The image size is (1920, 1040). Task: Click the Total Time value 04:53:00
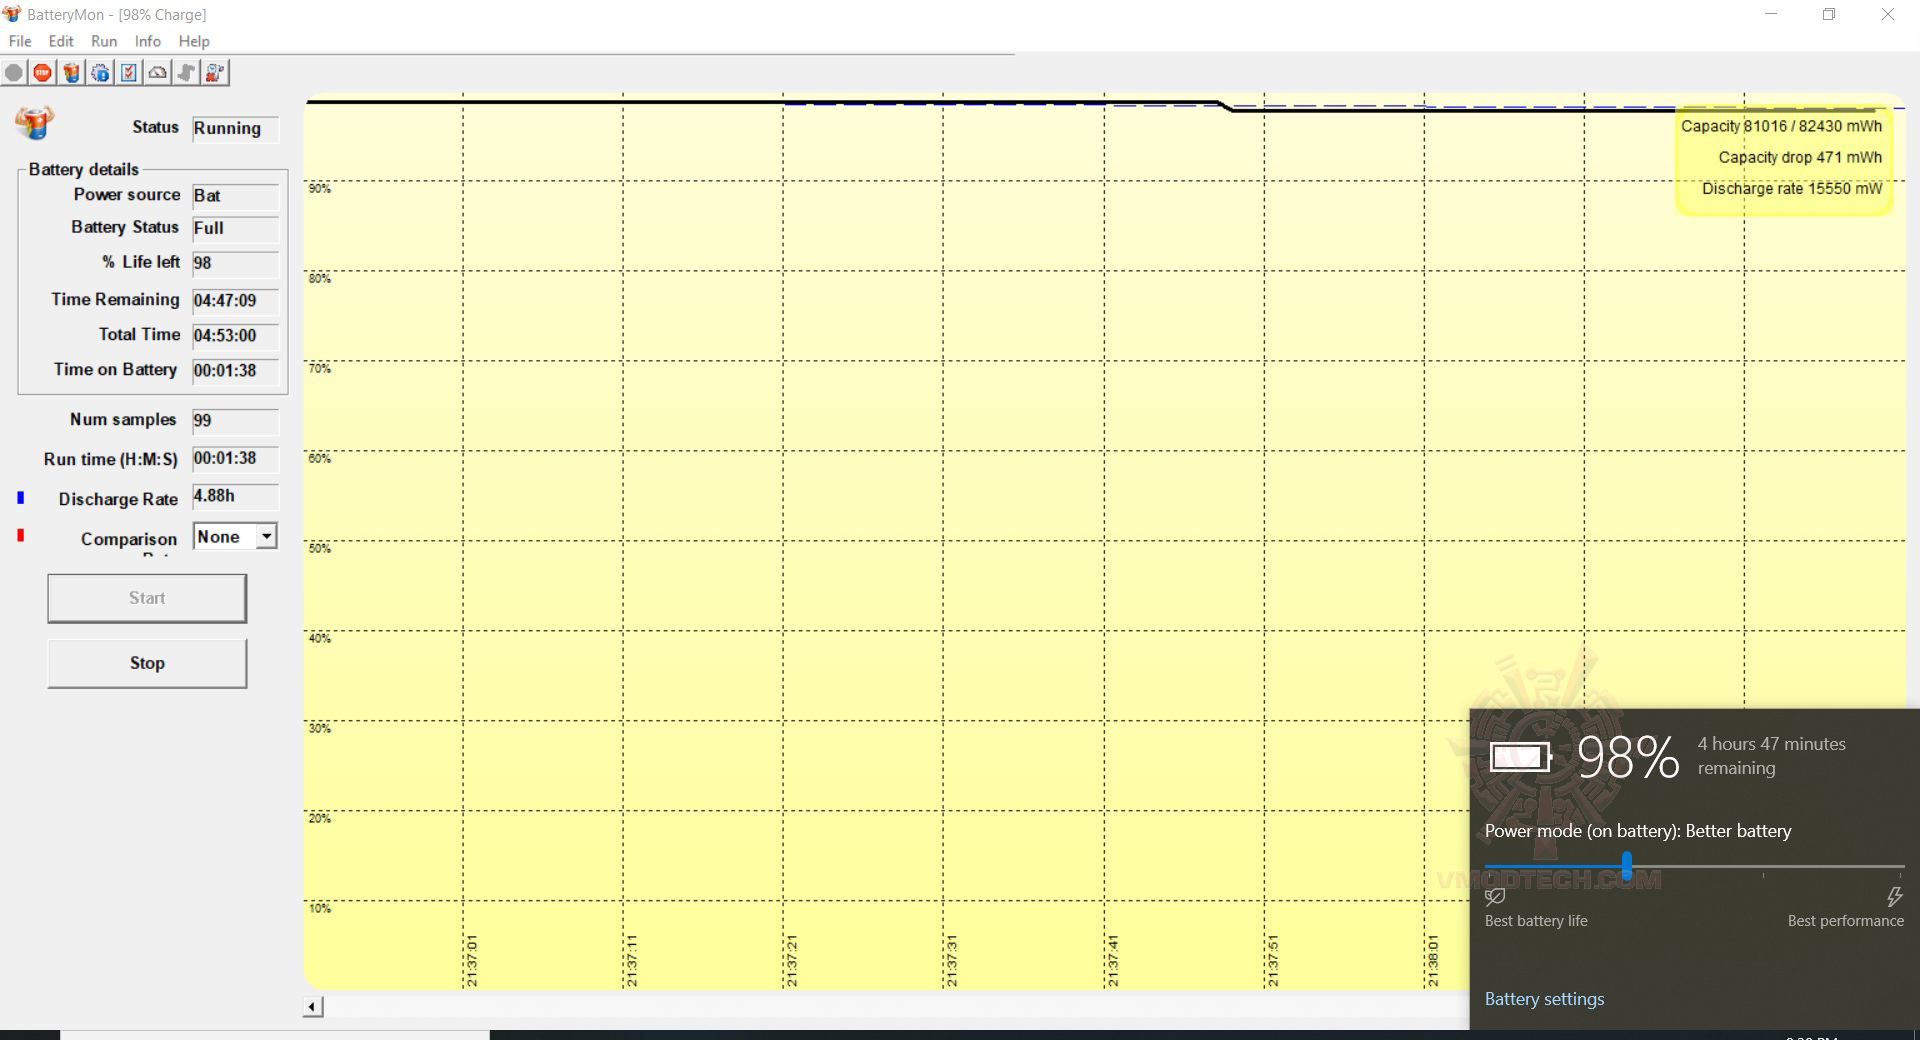235,336
